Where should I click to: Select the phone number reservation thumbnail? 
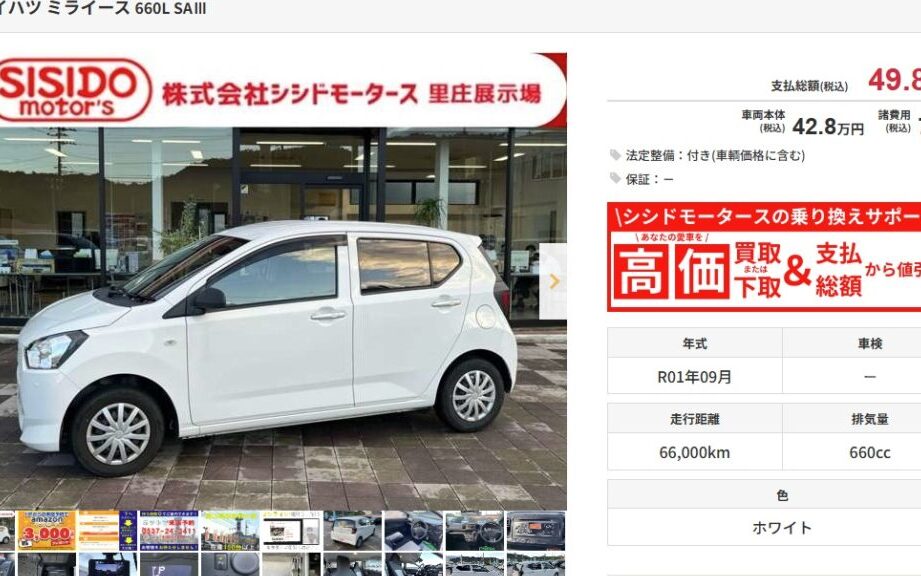[x=168, y=531]
